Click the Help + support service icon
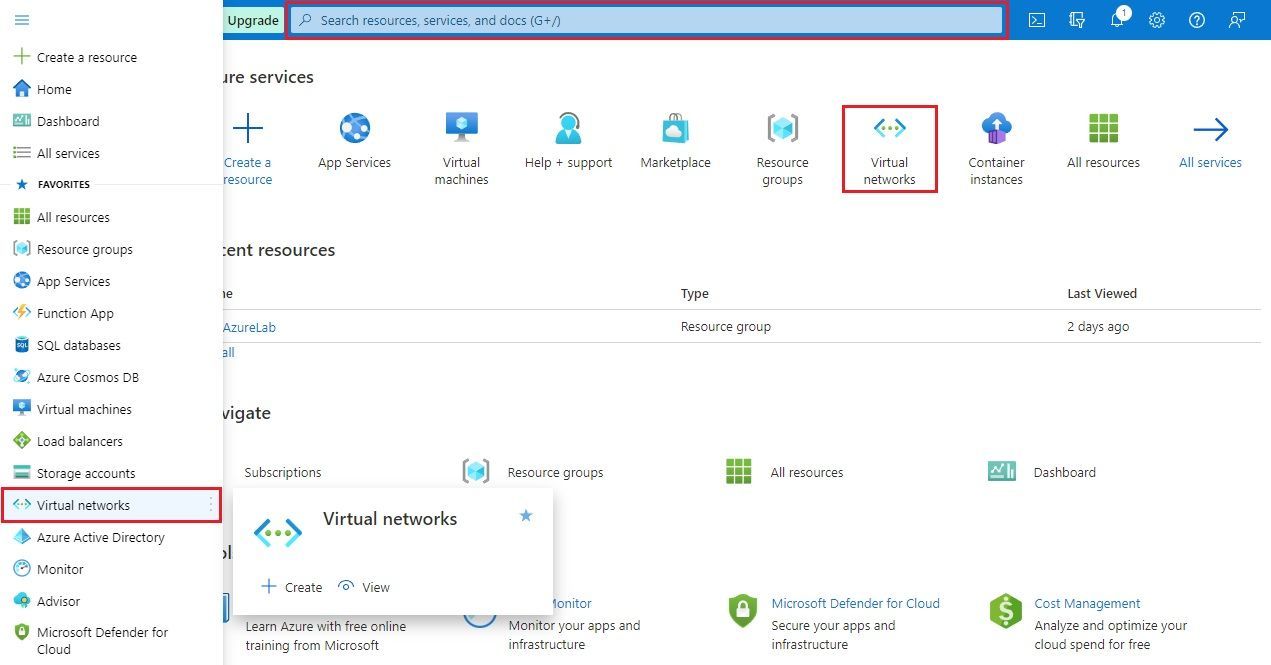 568,129
